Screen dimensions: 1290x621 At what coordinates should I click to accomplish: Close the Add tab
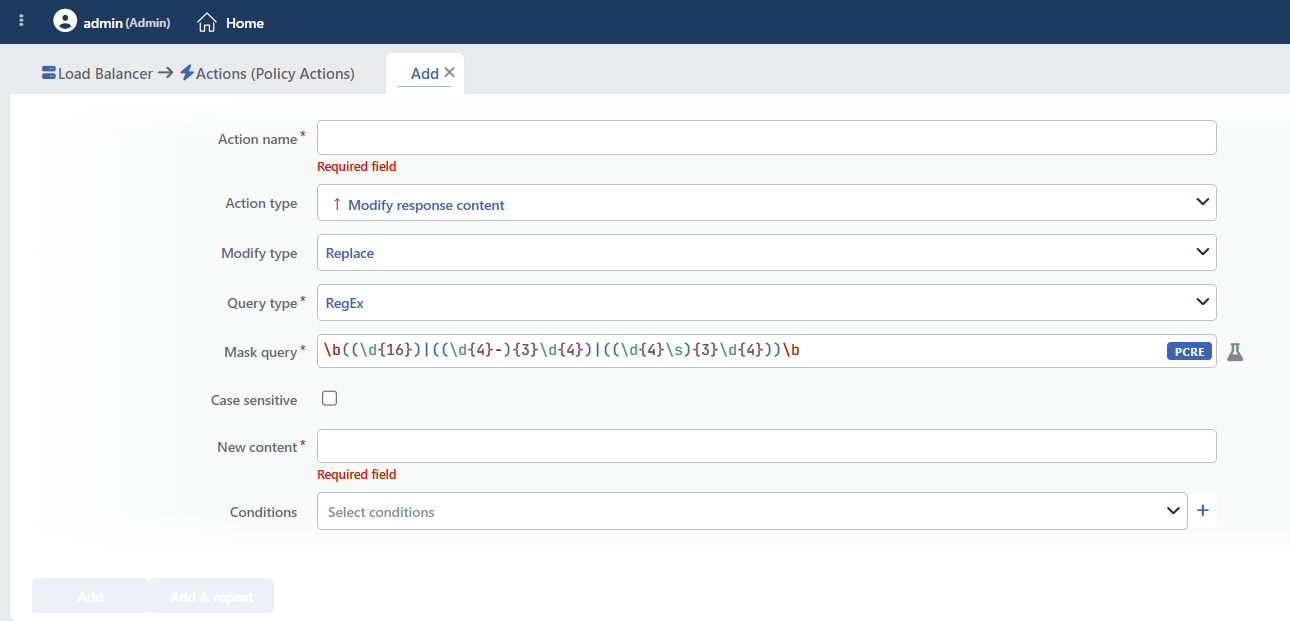[449, 72]
